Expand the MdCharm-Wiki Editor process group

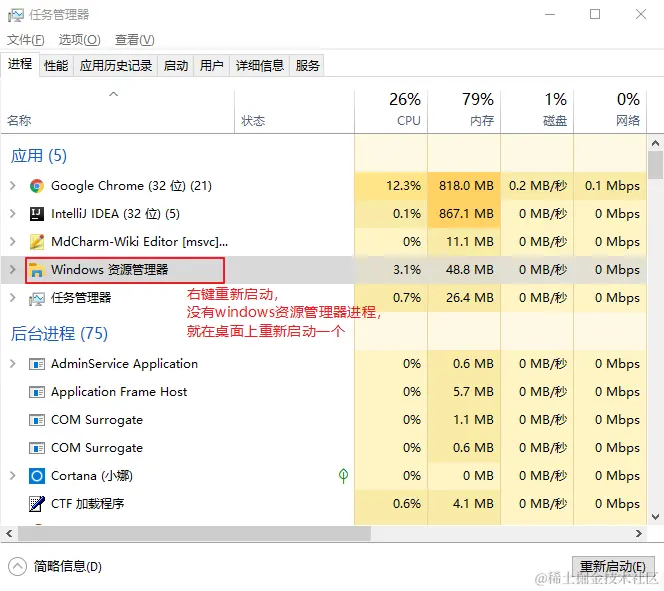13,241
